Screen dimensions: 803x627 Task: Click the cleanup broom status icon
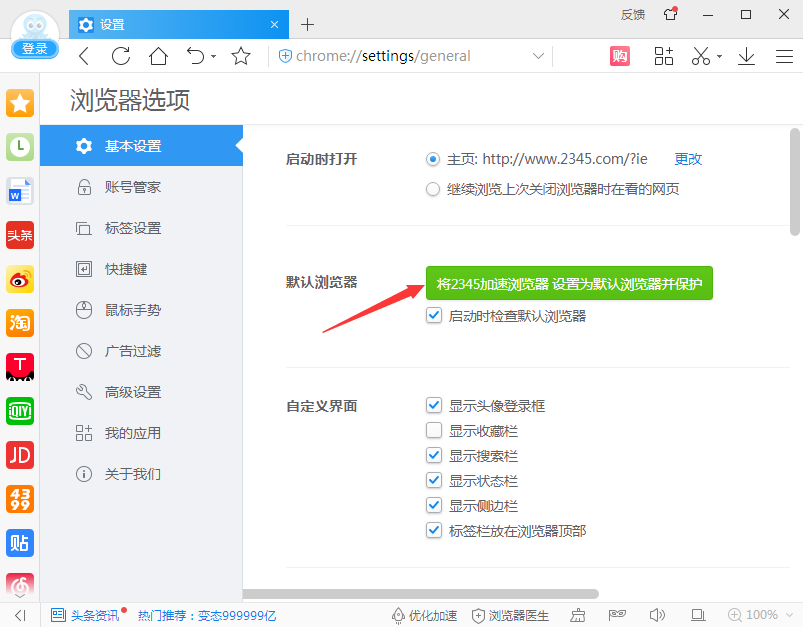578,615
